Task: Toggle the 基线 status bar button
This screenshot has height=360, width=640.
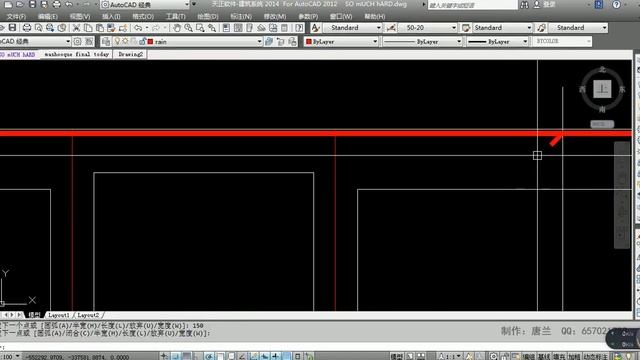Action: (x=544, y=356)
